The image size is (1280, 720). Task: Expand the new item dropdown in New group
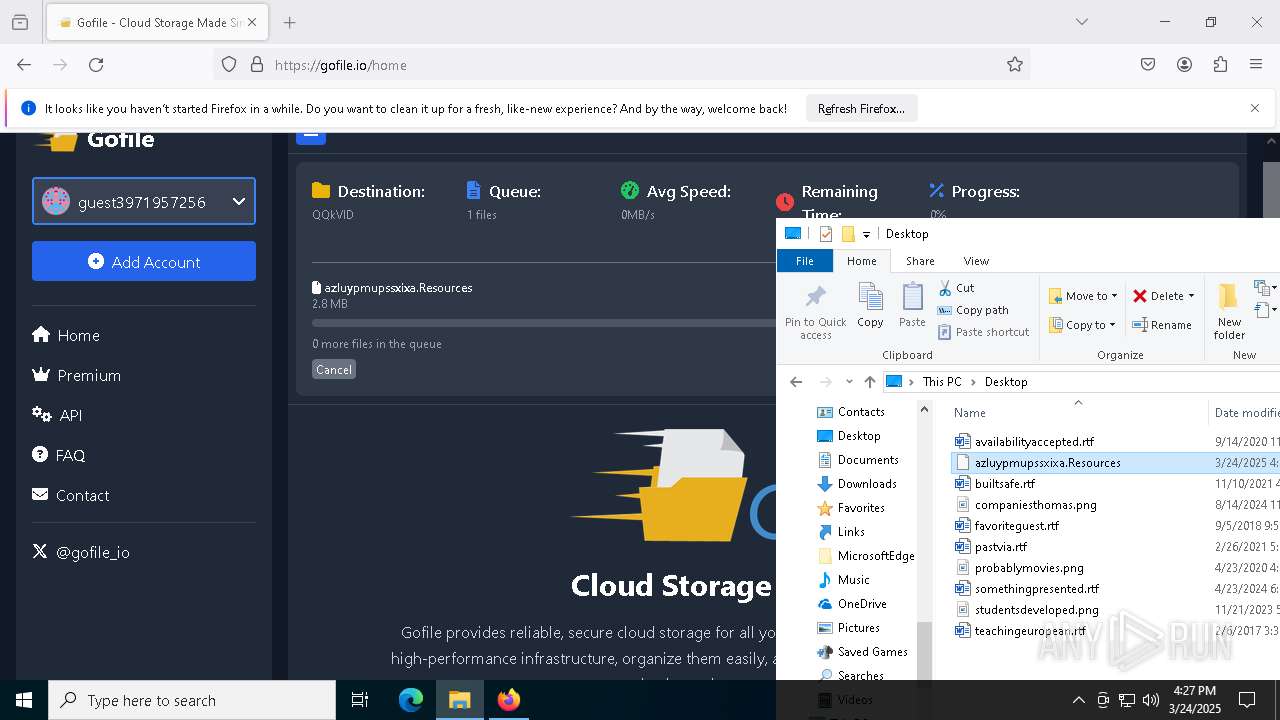click(1265, 288)
